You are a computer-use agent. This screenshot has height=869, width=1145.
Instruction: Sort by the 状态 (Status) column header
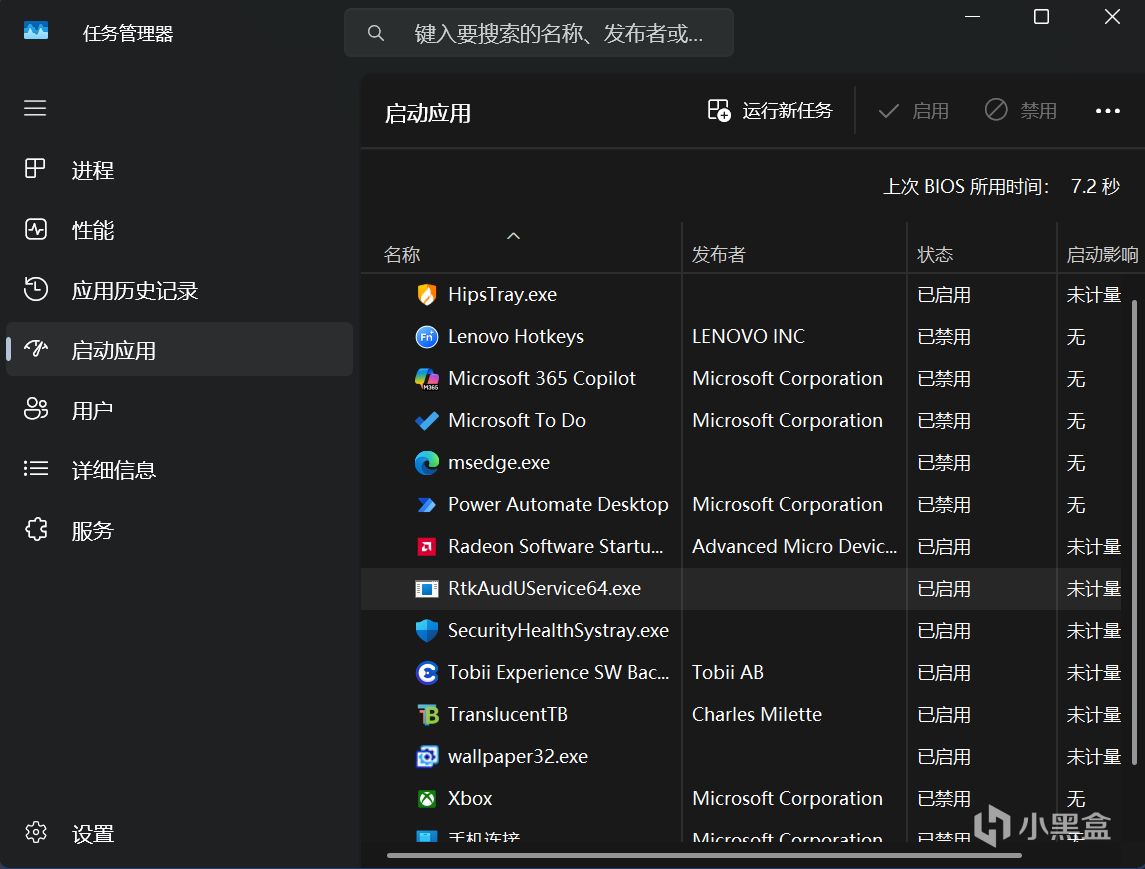point(935,255)
